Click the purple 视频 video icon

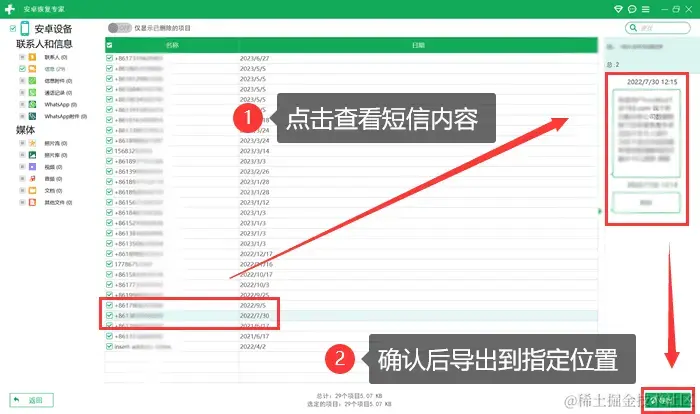(x=32, y=167)
